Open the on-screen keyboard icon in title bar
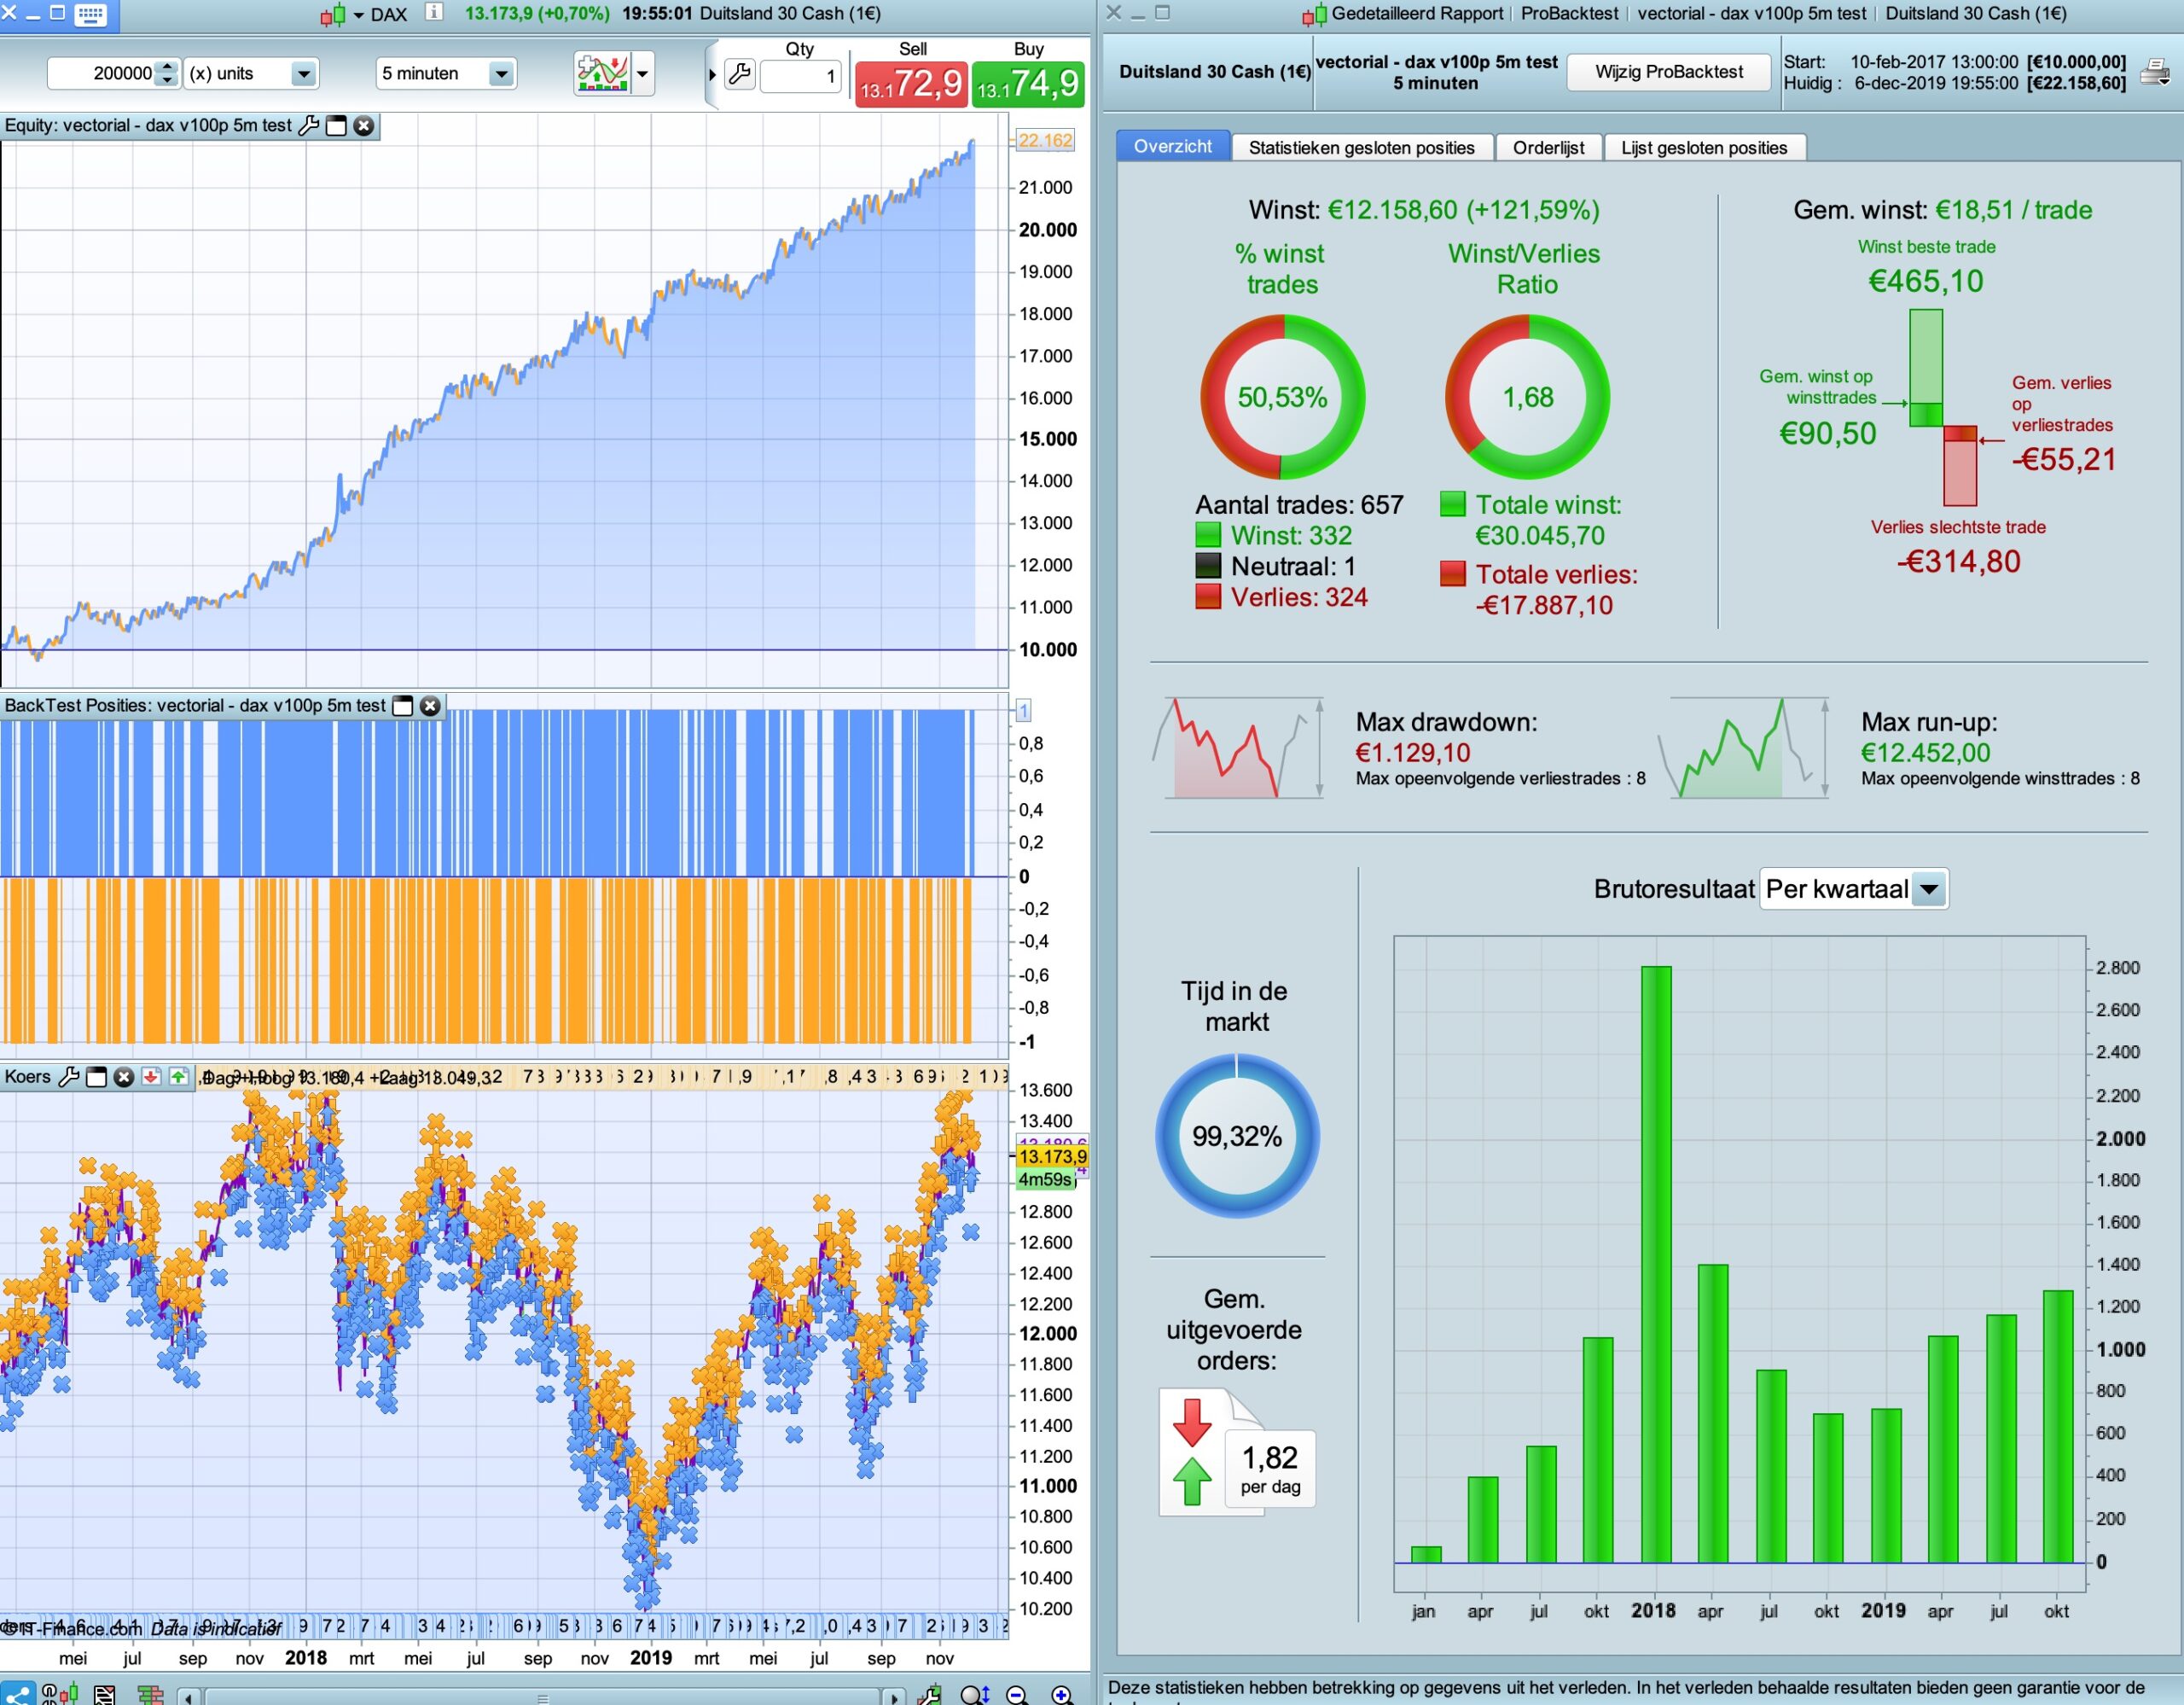The width and height of the screenshot is (2184, 1705). [91, 14]
